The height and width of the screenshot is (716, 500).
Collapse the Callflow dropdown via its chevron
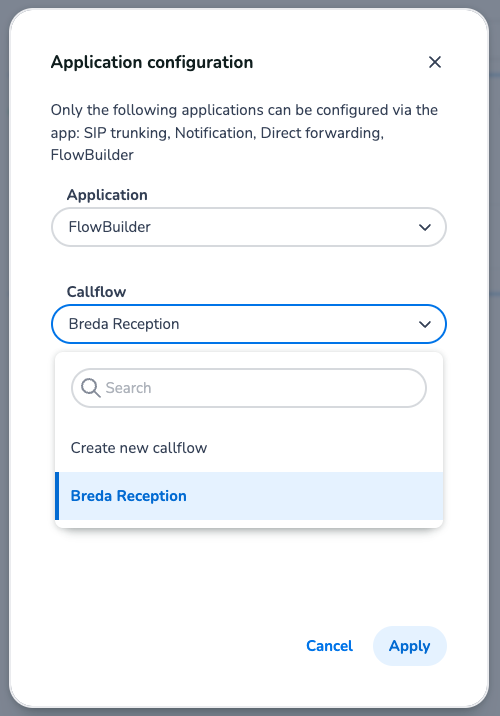point(425,324)
